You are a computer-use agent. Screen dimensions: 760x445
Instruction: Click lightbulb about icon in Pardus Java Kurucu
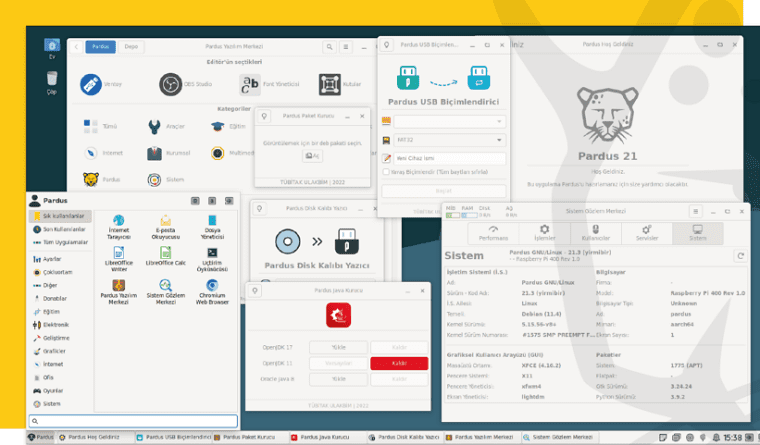[x=255, y=291]
